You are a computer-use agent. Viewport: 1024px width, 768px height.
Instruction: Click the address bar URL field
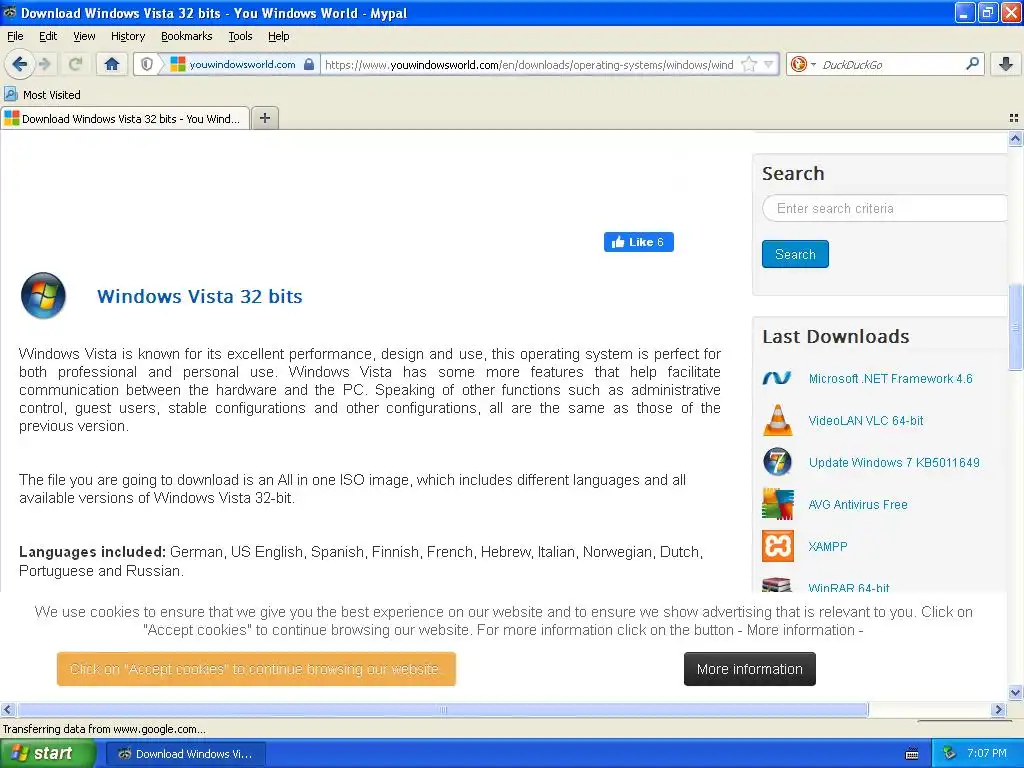click(x=529, y=64)
